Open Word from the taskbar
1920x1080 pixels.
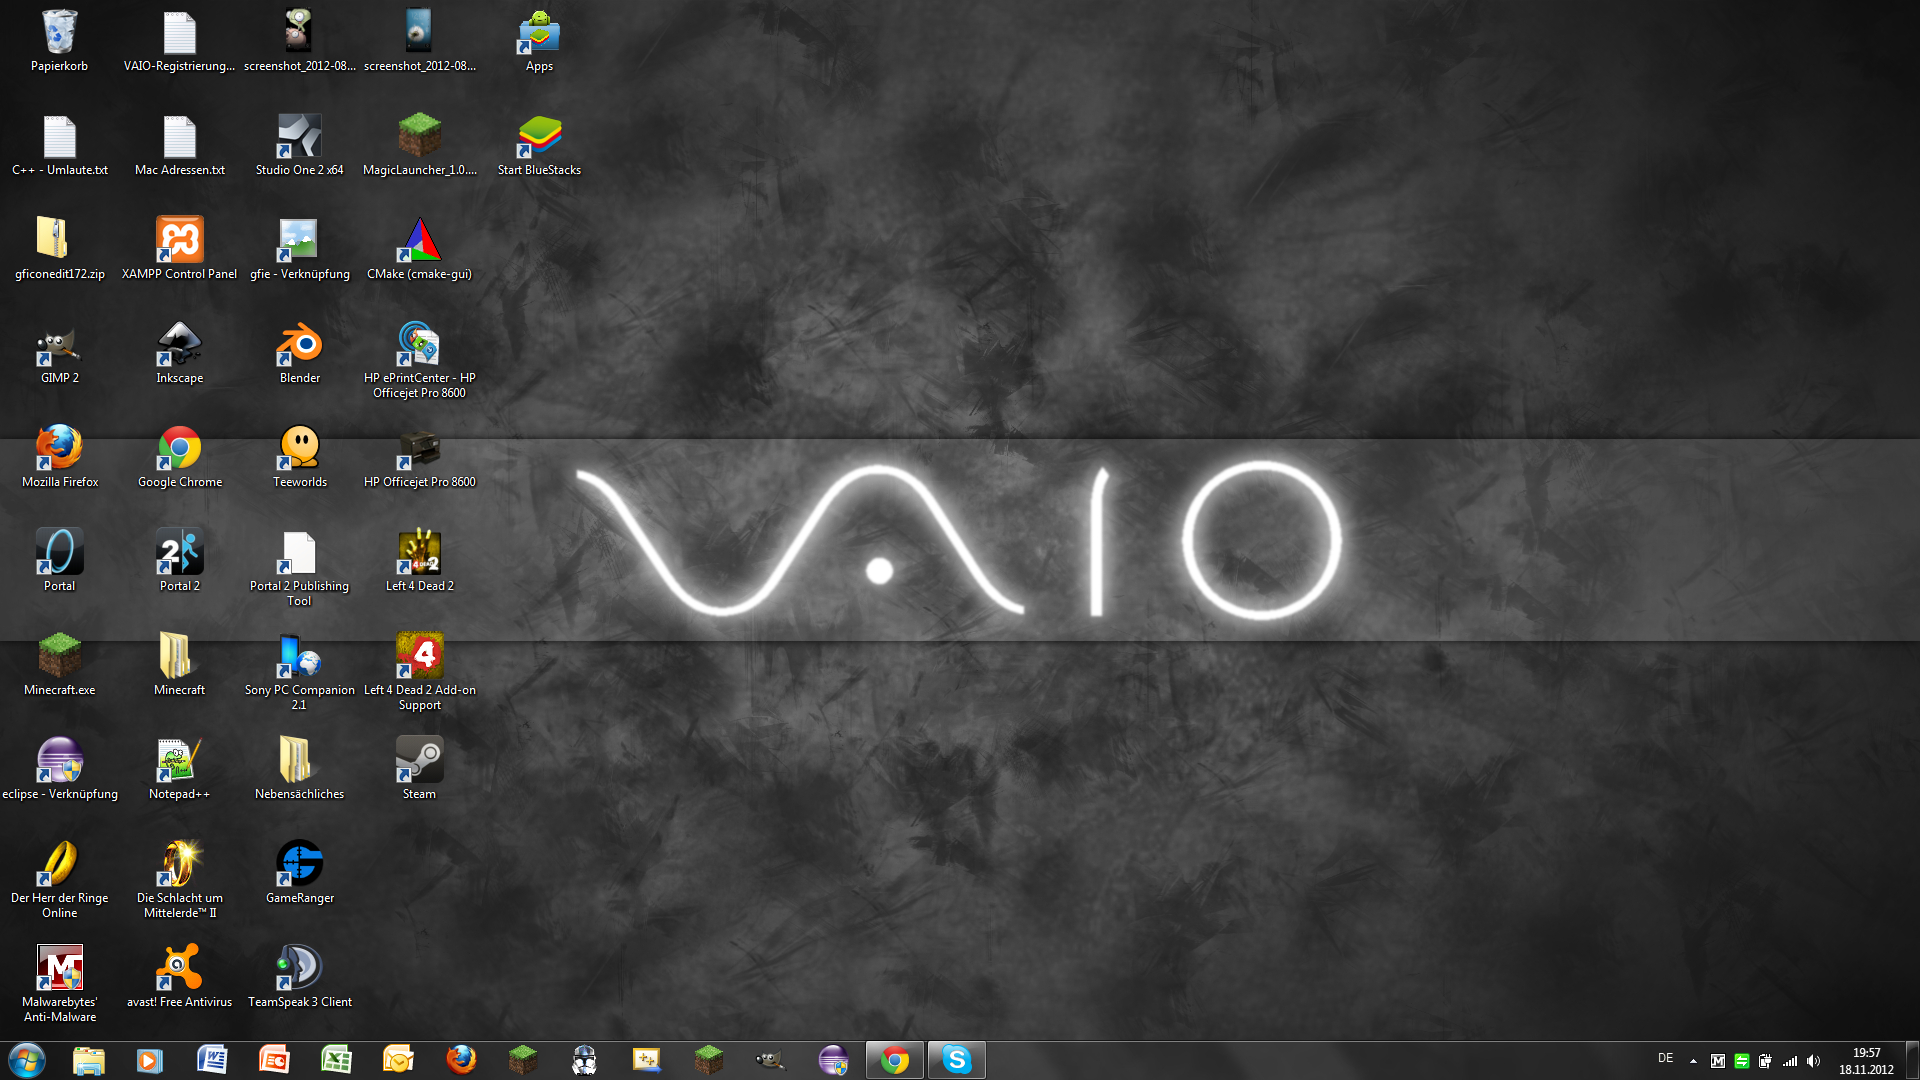click(212, 1060)
